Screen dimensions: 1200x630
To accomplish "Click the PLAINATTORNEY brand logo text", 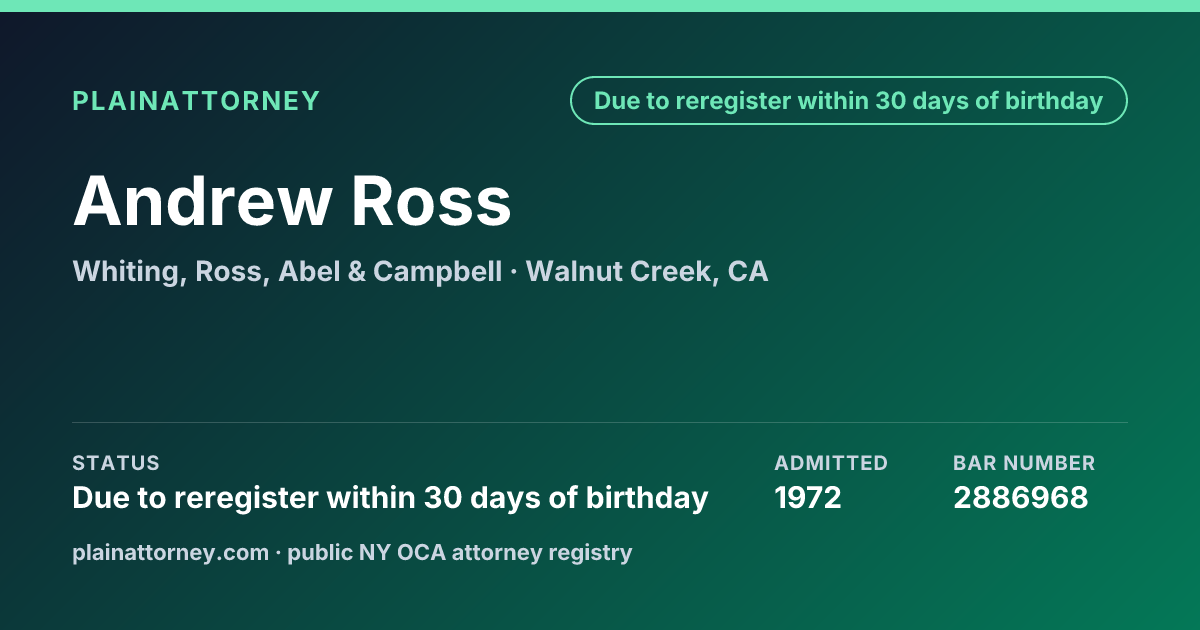I will point(196,101).
